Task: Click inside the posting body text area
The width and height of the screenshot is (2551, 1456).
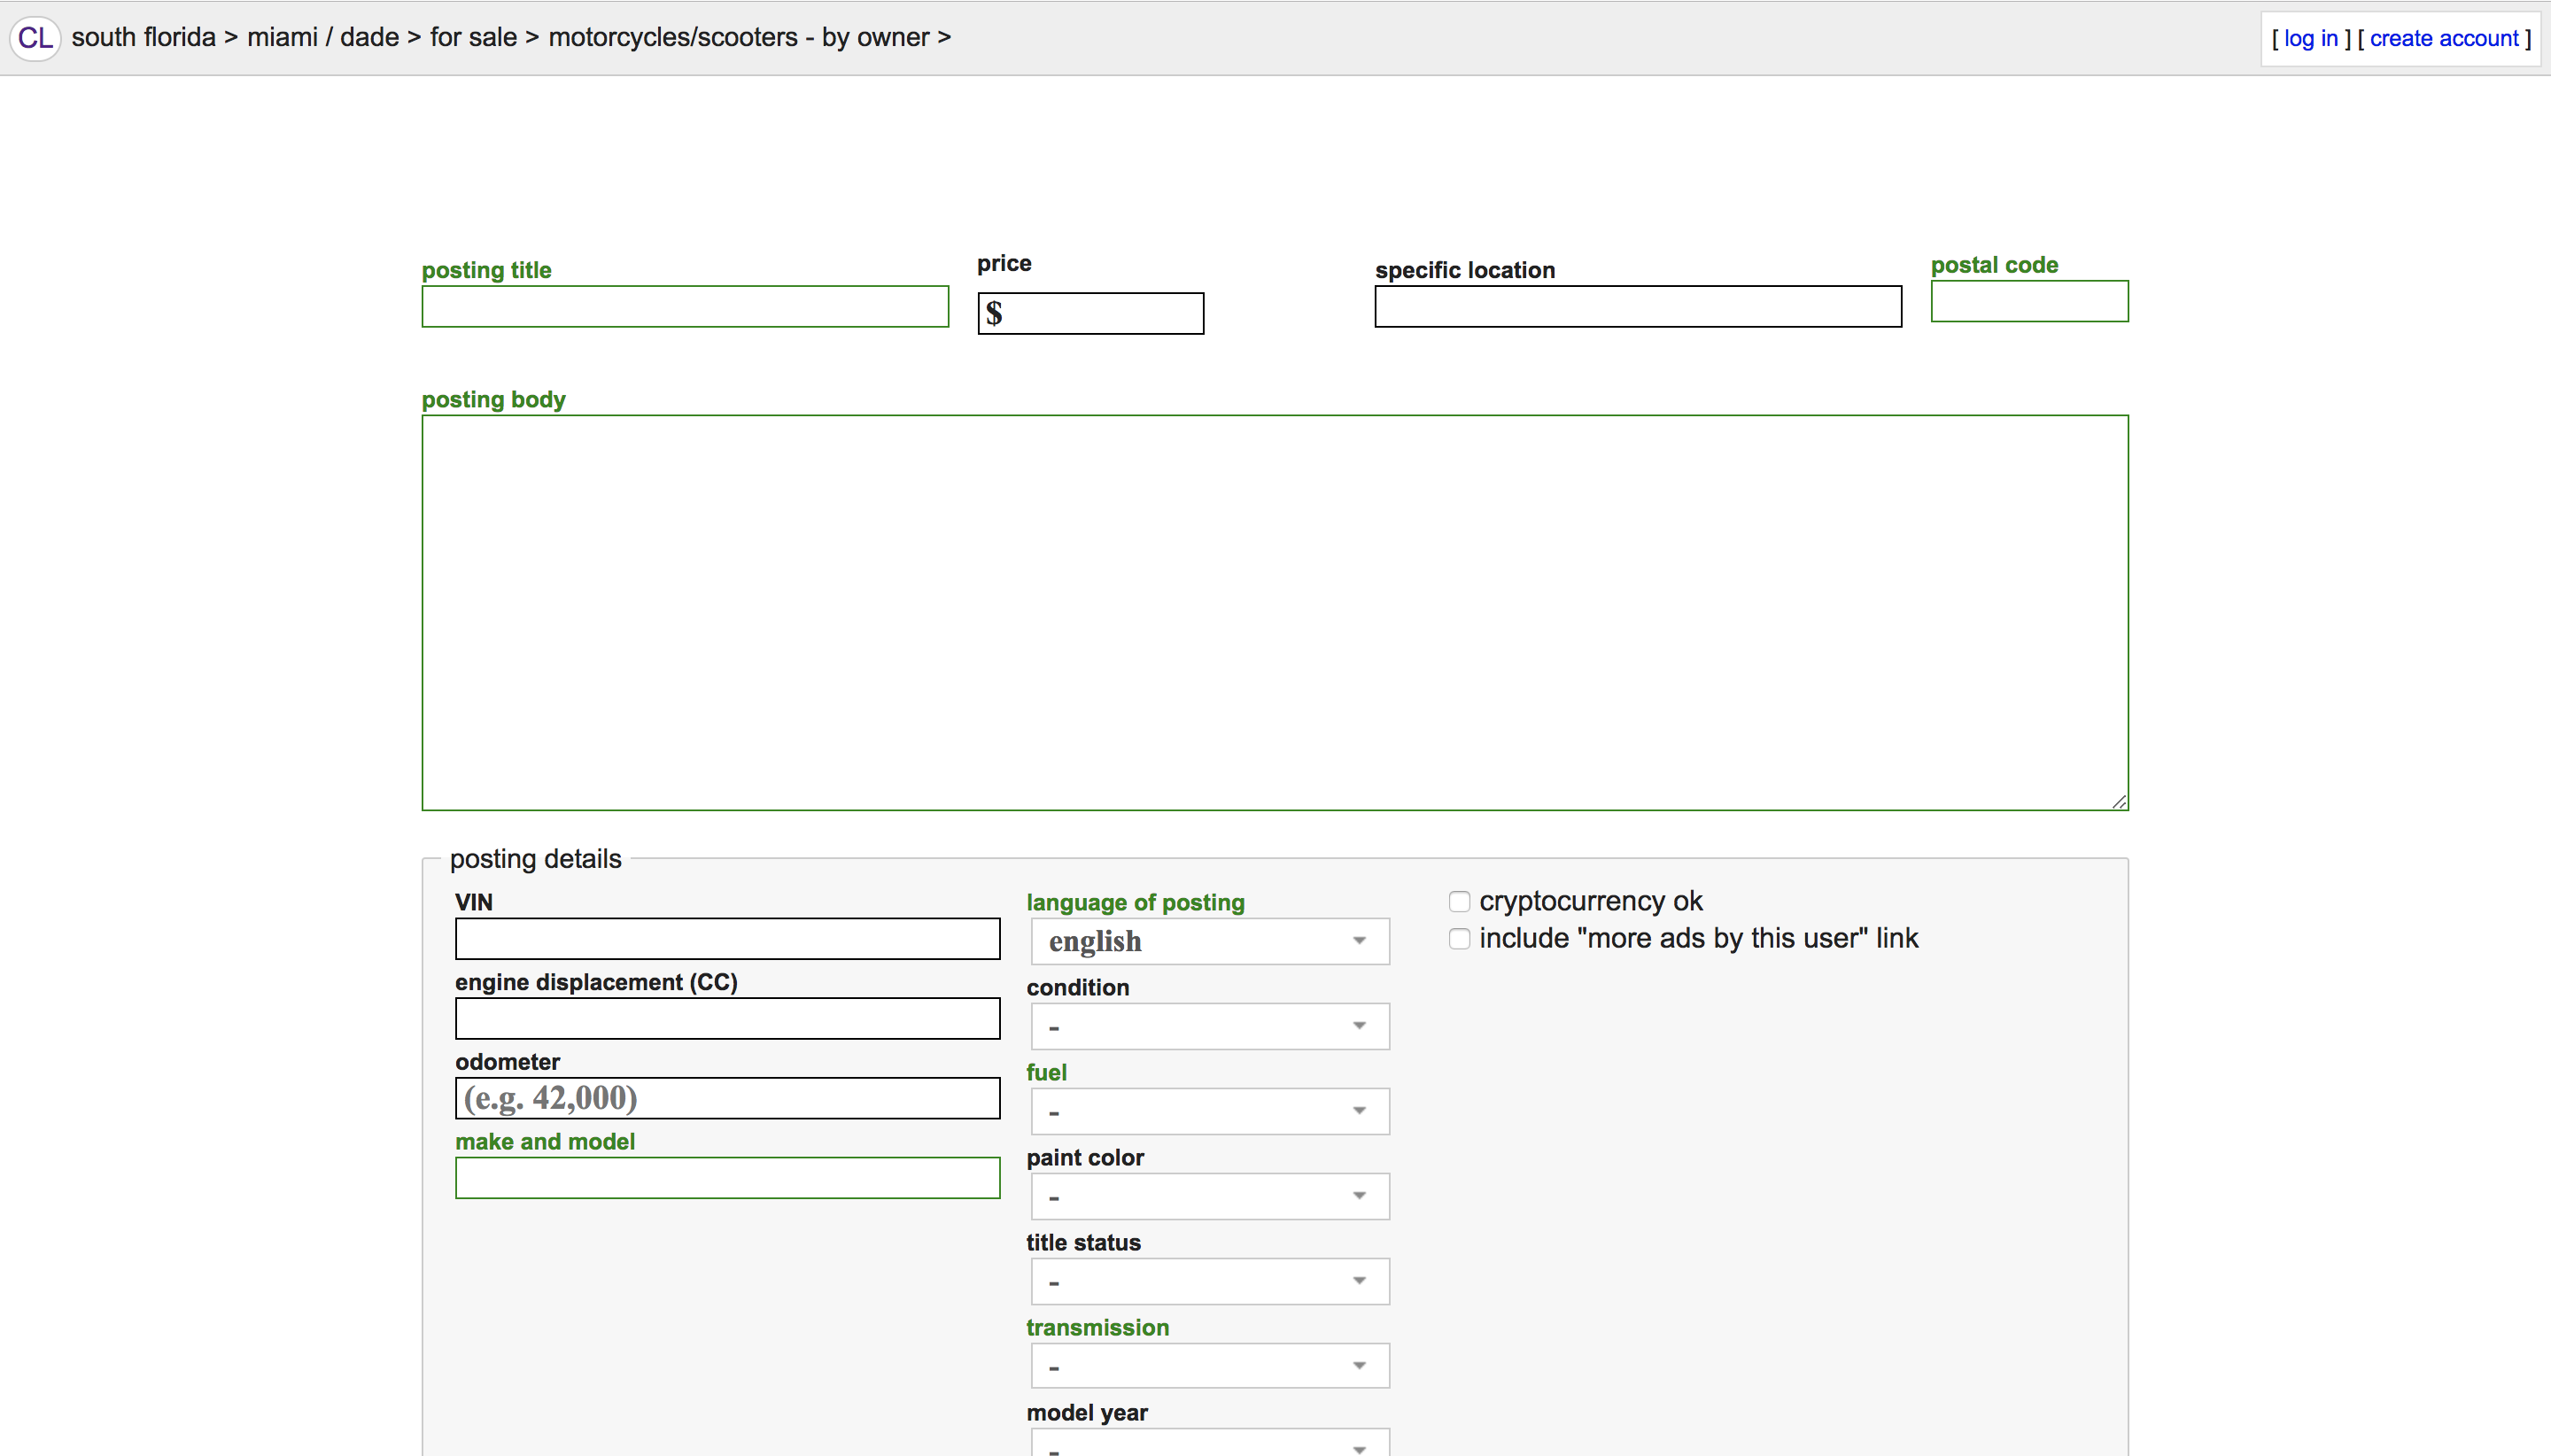Action: point(1275,612)
